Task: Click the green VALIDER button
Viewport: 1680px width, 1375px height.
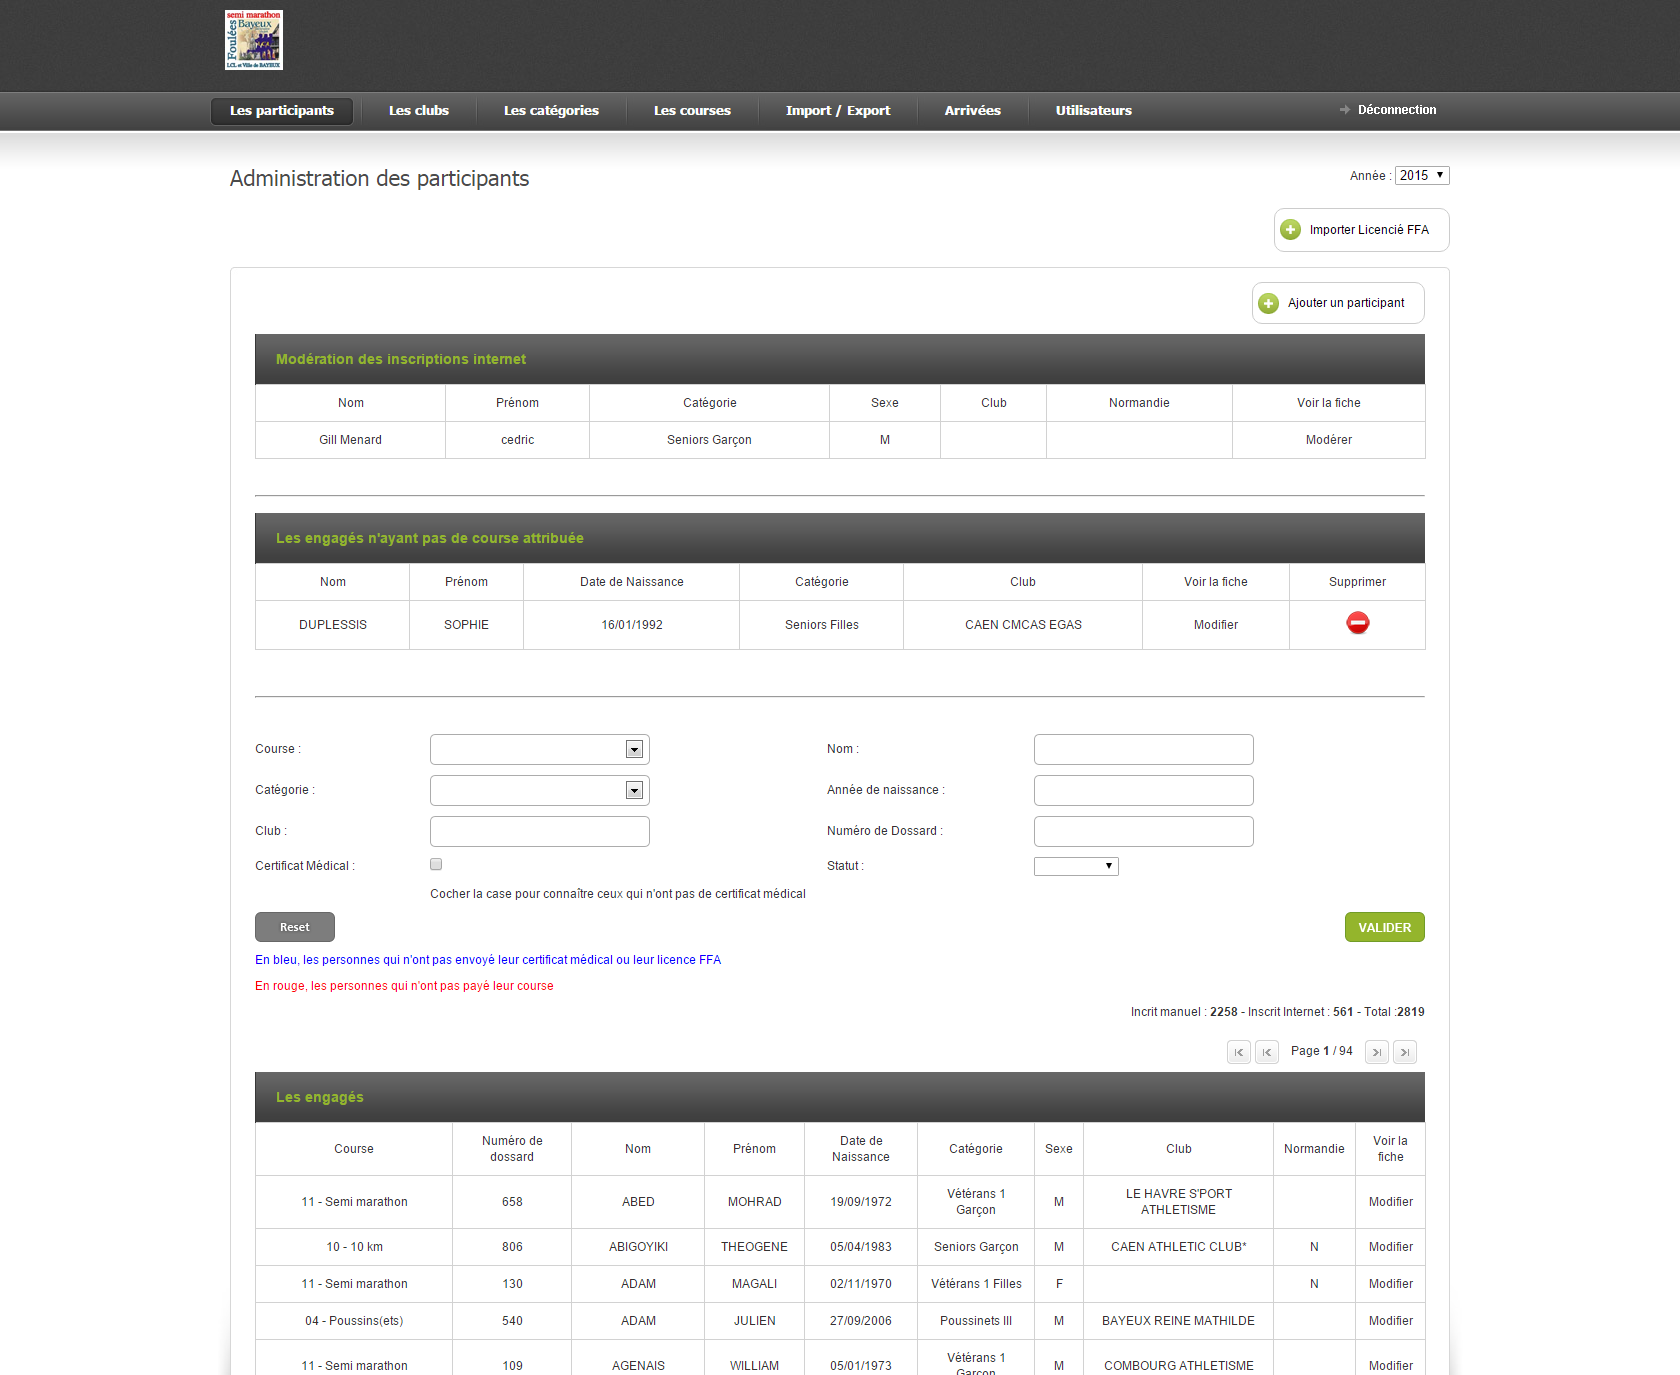Action: (x=1385, y=927)
